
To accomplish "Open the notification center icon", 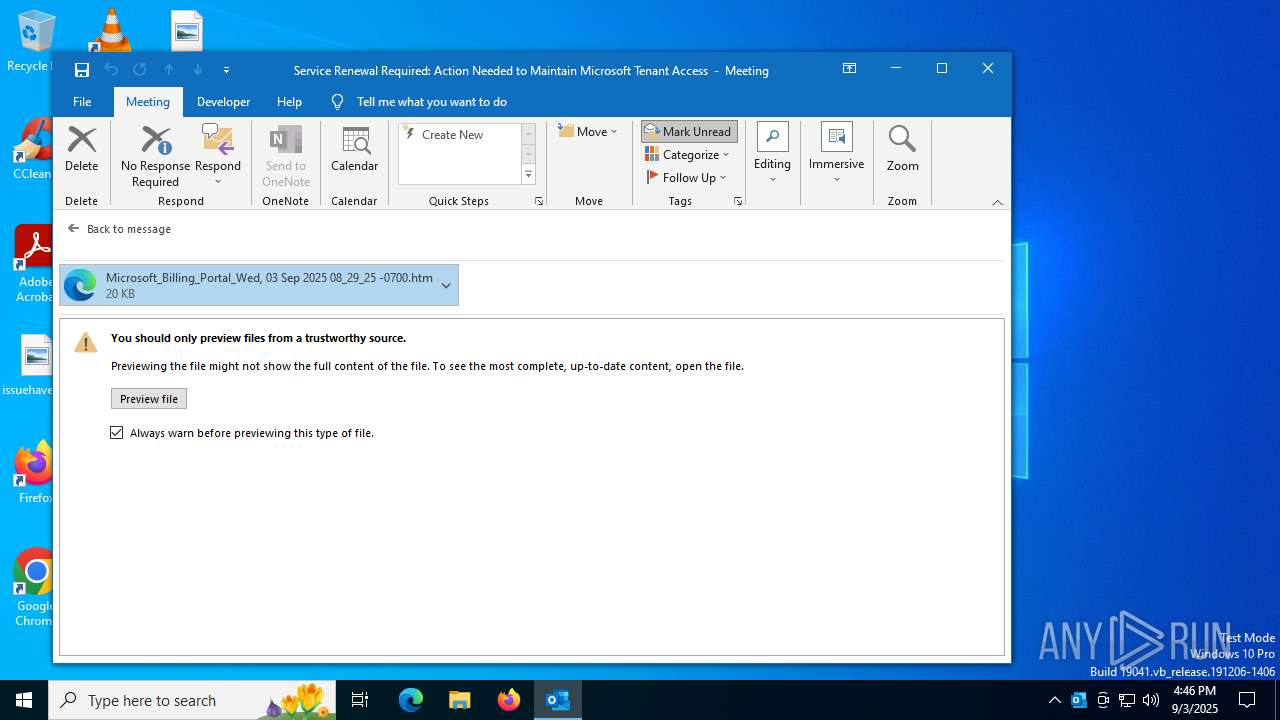I will click(1247, 700).
